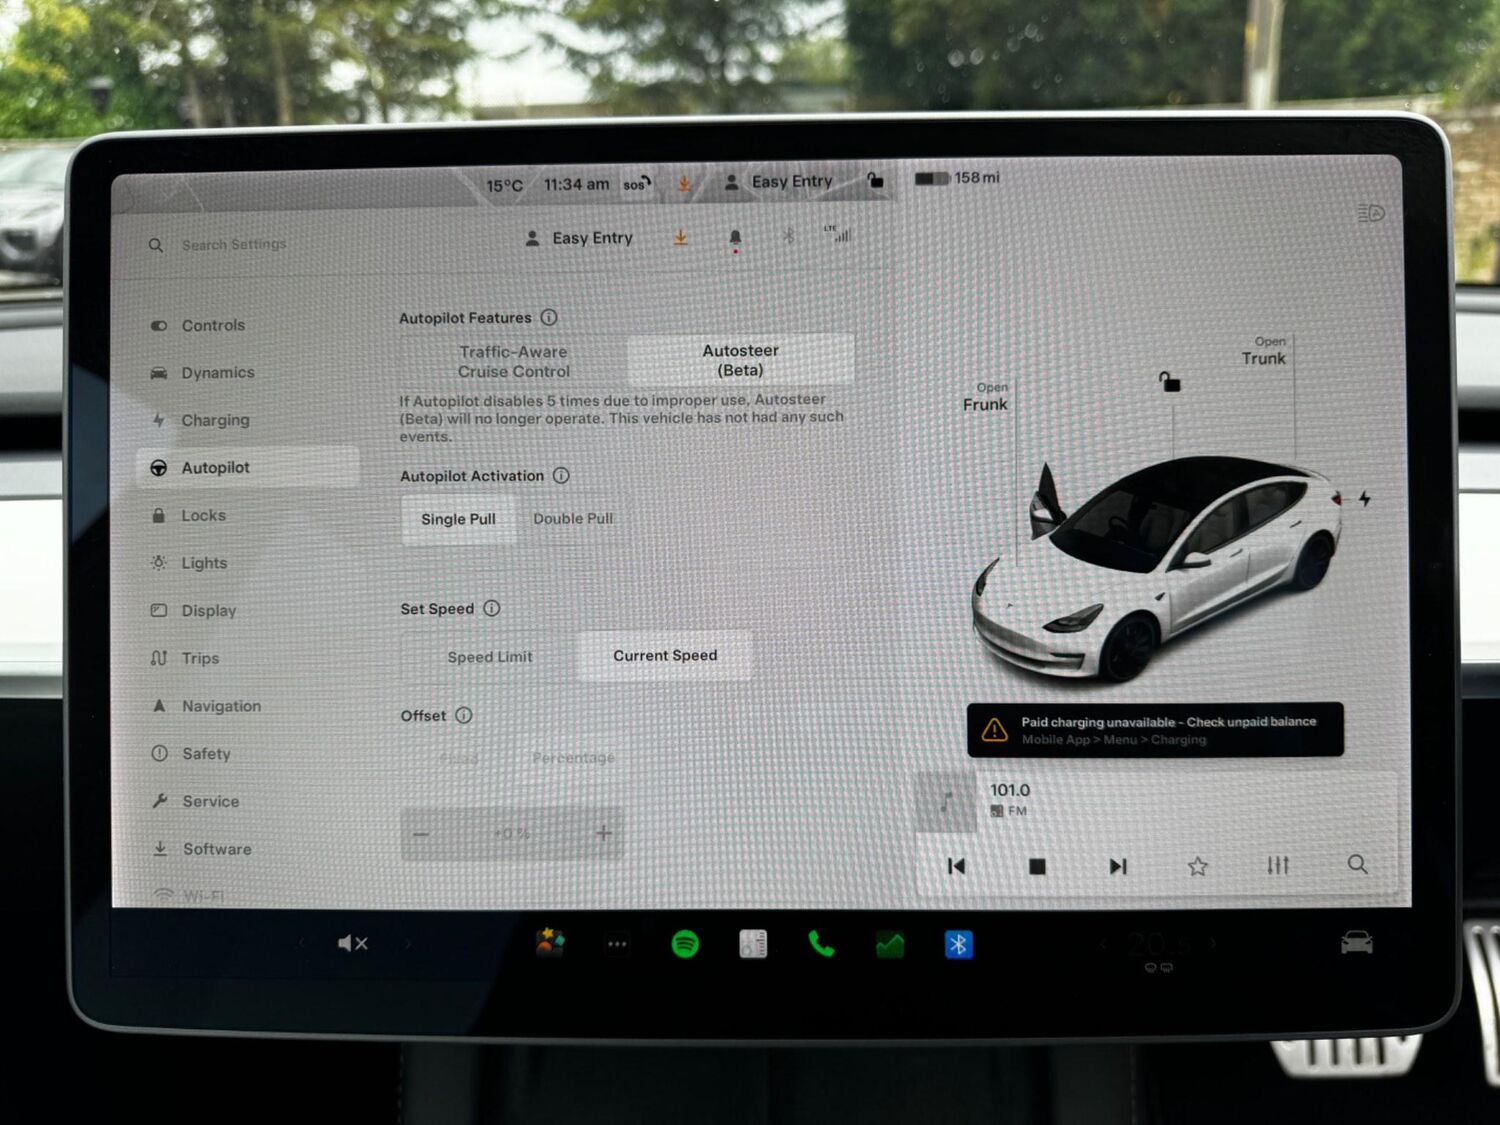Image resolution: width=1500 pixels, height=1125 pixels.
Task: Open the Display settings section
Action: [208, 610]
